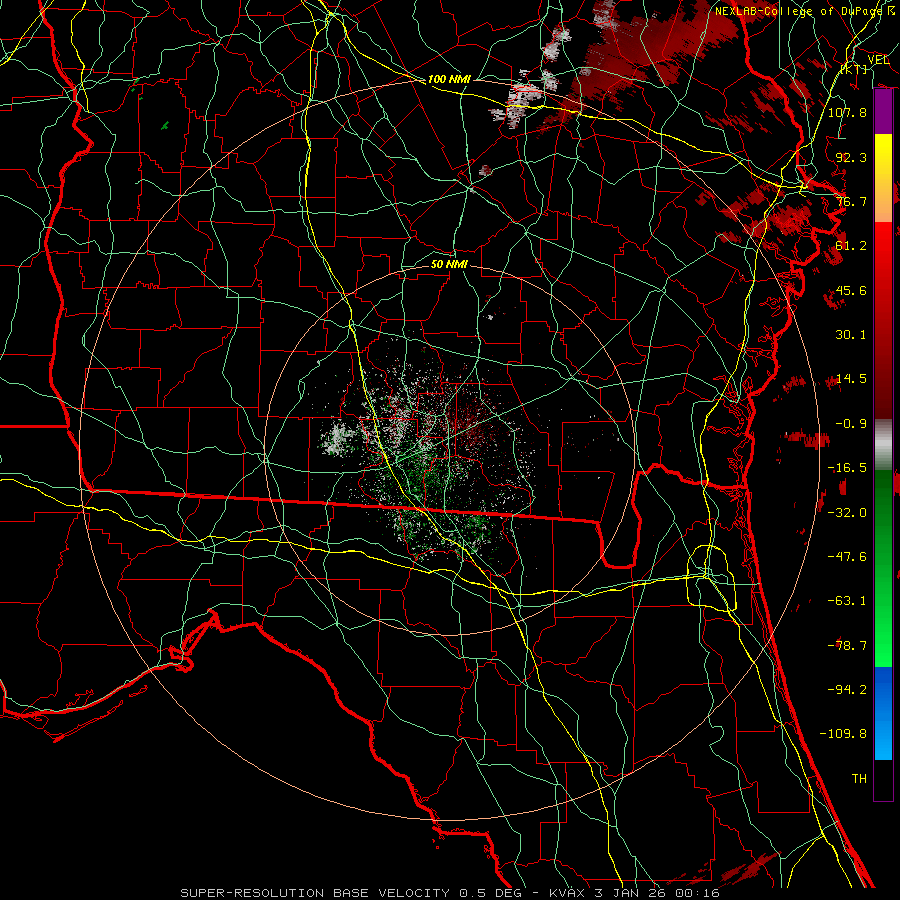
Task: Click the -0.9 scale value
Action: [851, 424]
